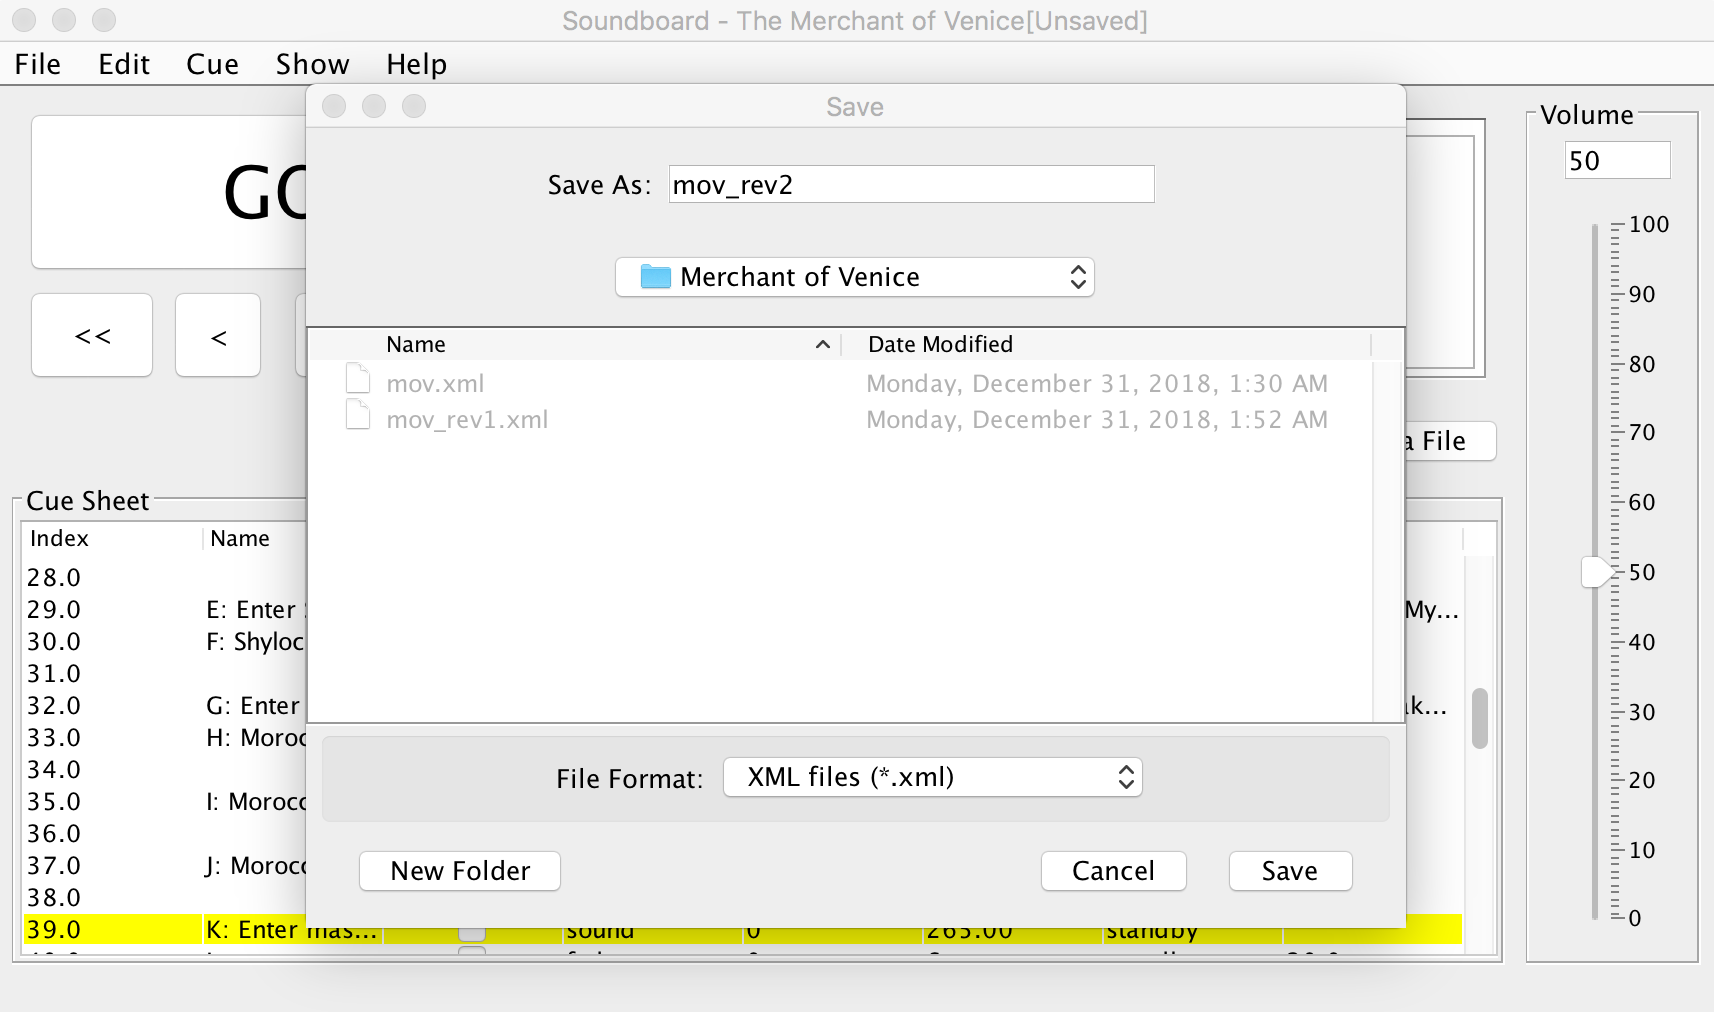This screenshot has height=1012, width=1714.
Task: Click the folder icon in location dropdown
Action: coord(656,277)
